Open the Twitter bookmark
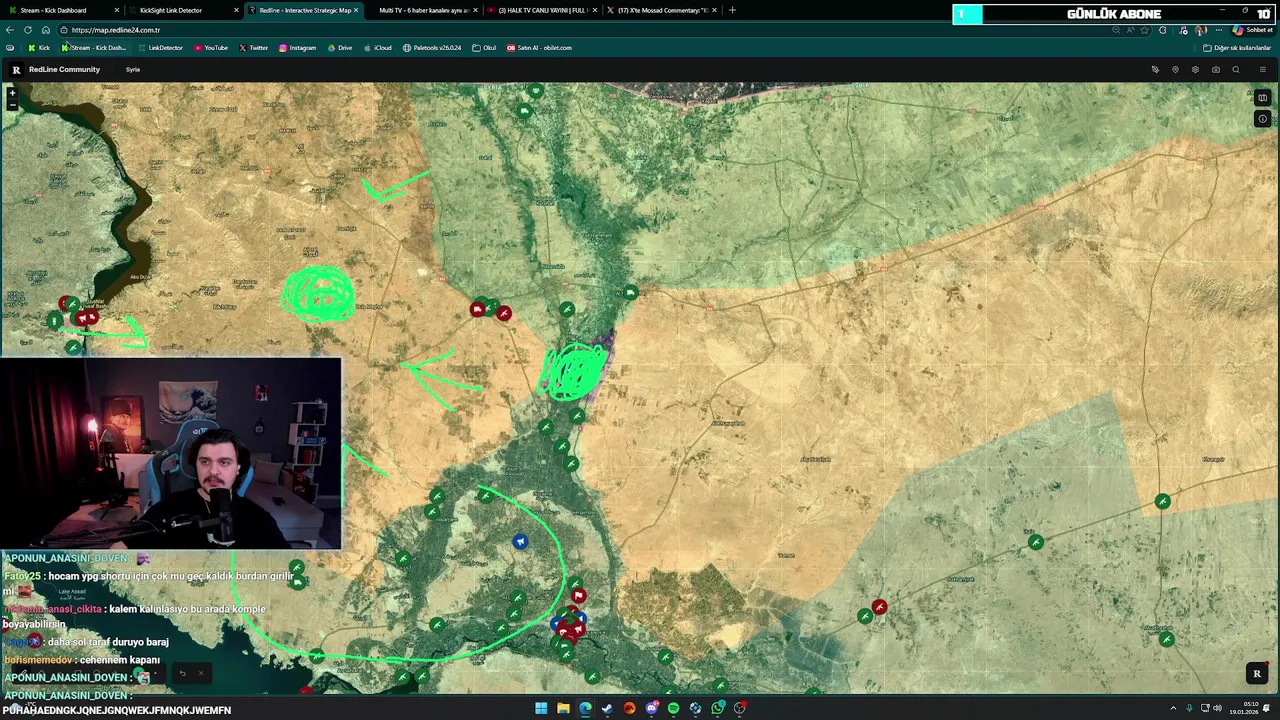 [254, 48]
